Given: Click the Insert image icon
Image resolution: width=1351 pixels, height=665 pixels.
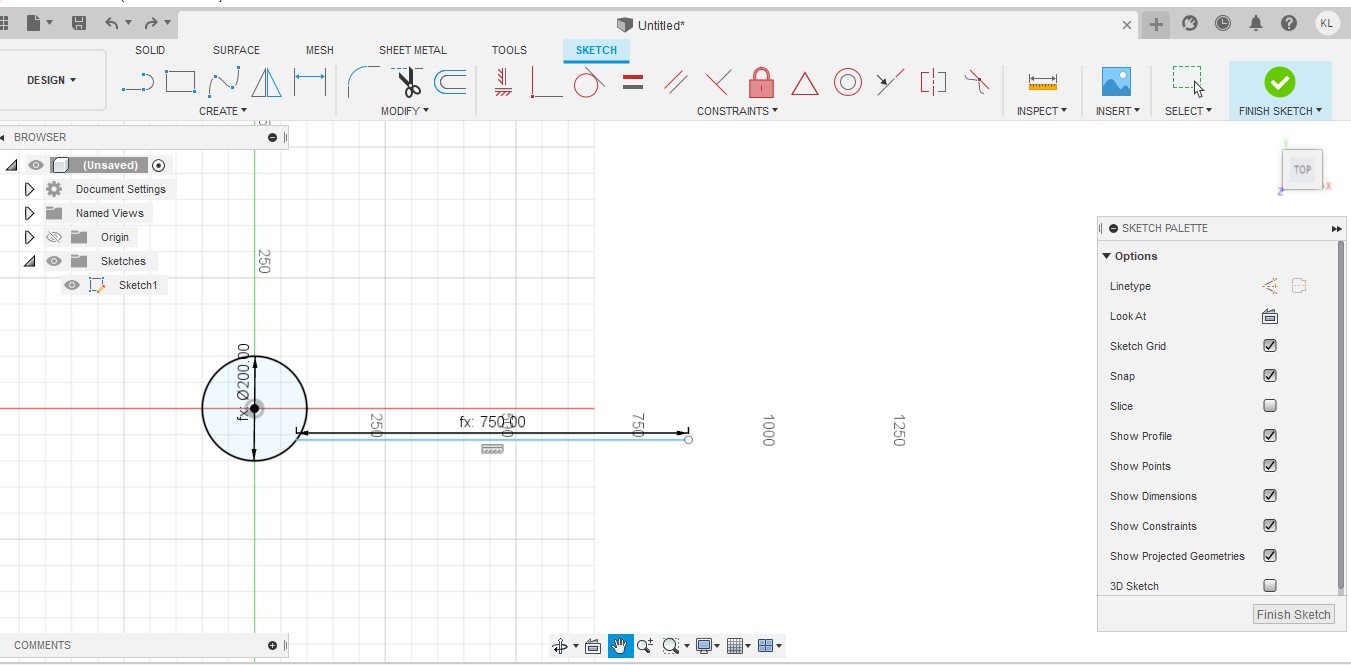Looking at the screenshot, I should [x=1116, y=82].
